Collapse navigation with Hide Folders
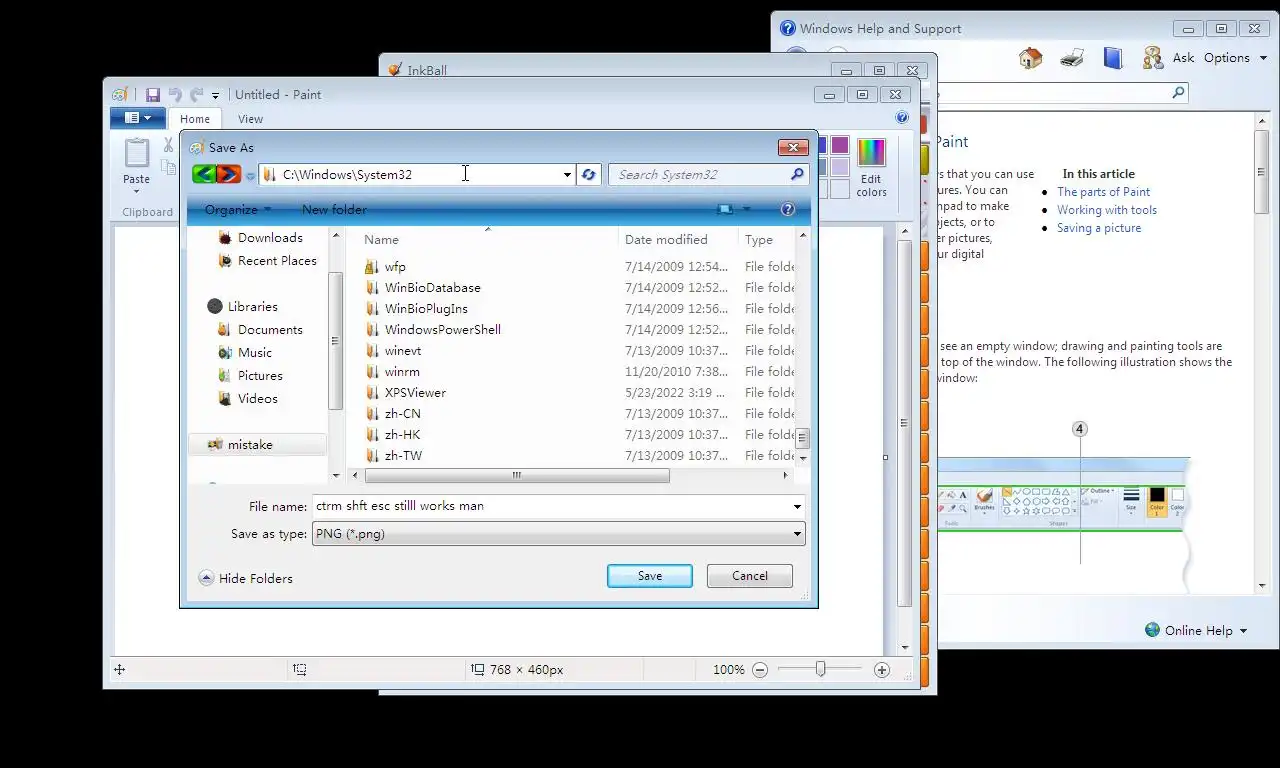 246,578
